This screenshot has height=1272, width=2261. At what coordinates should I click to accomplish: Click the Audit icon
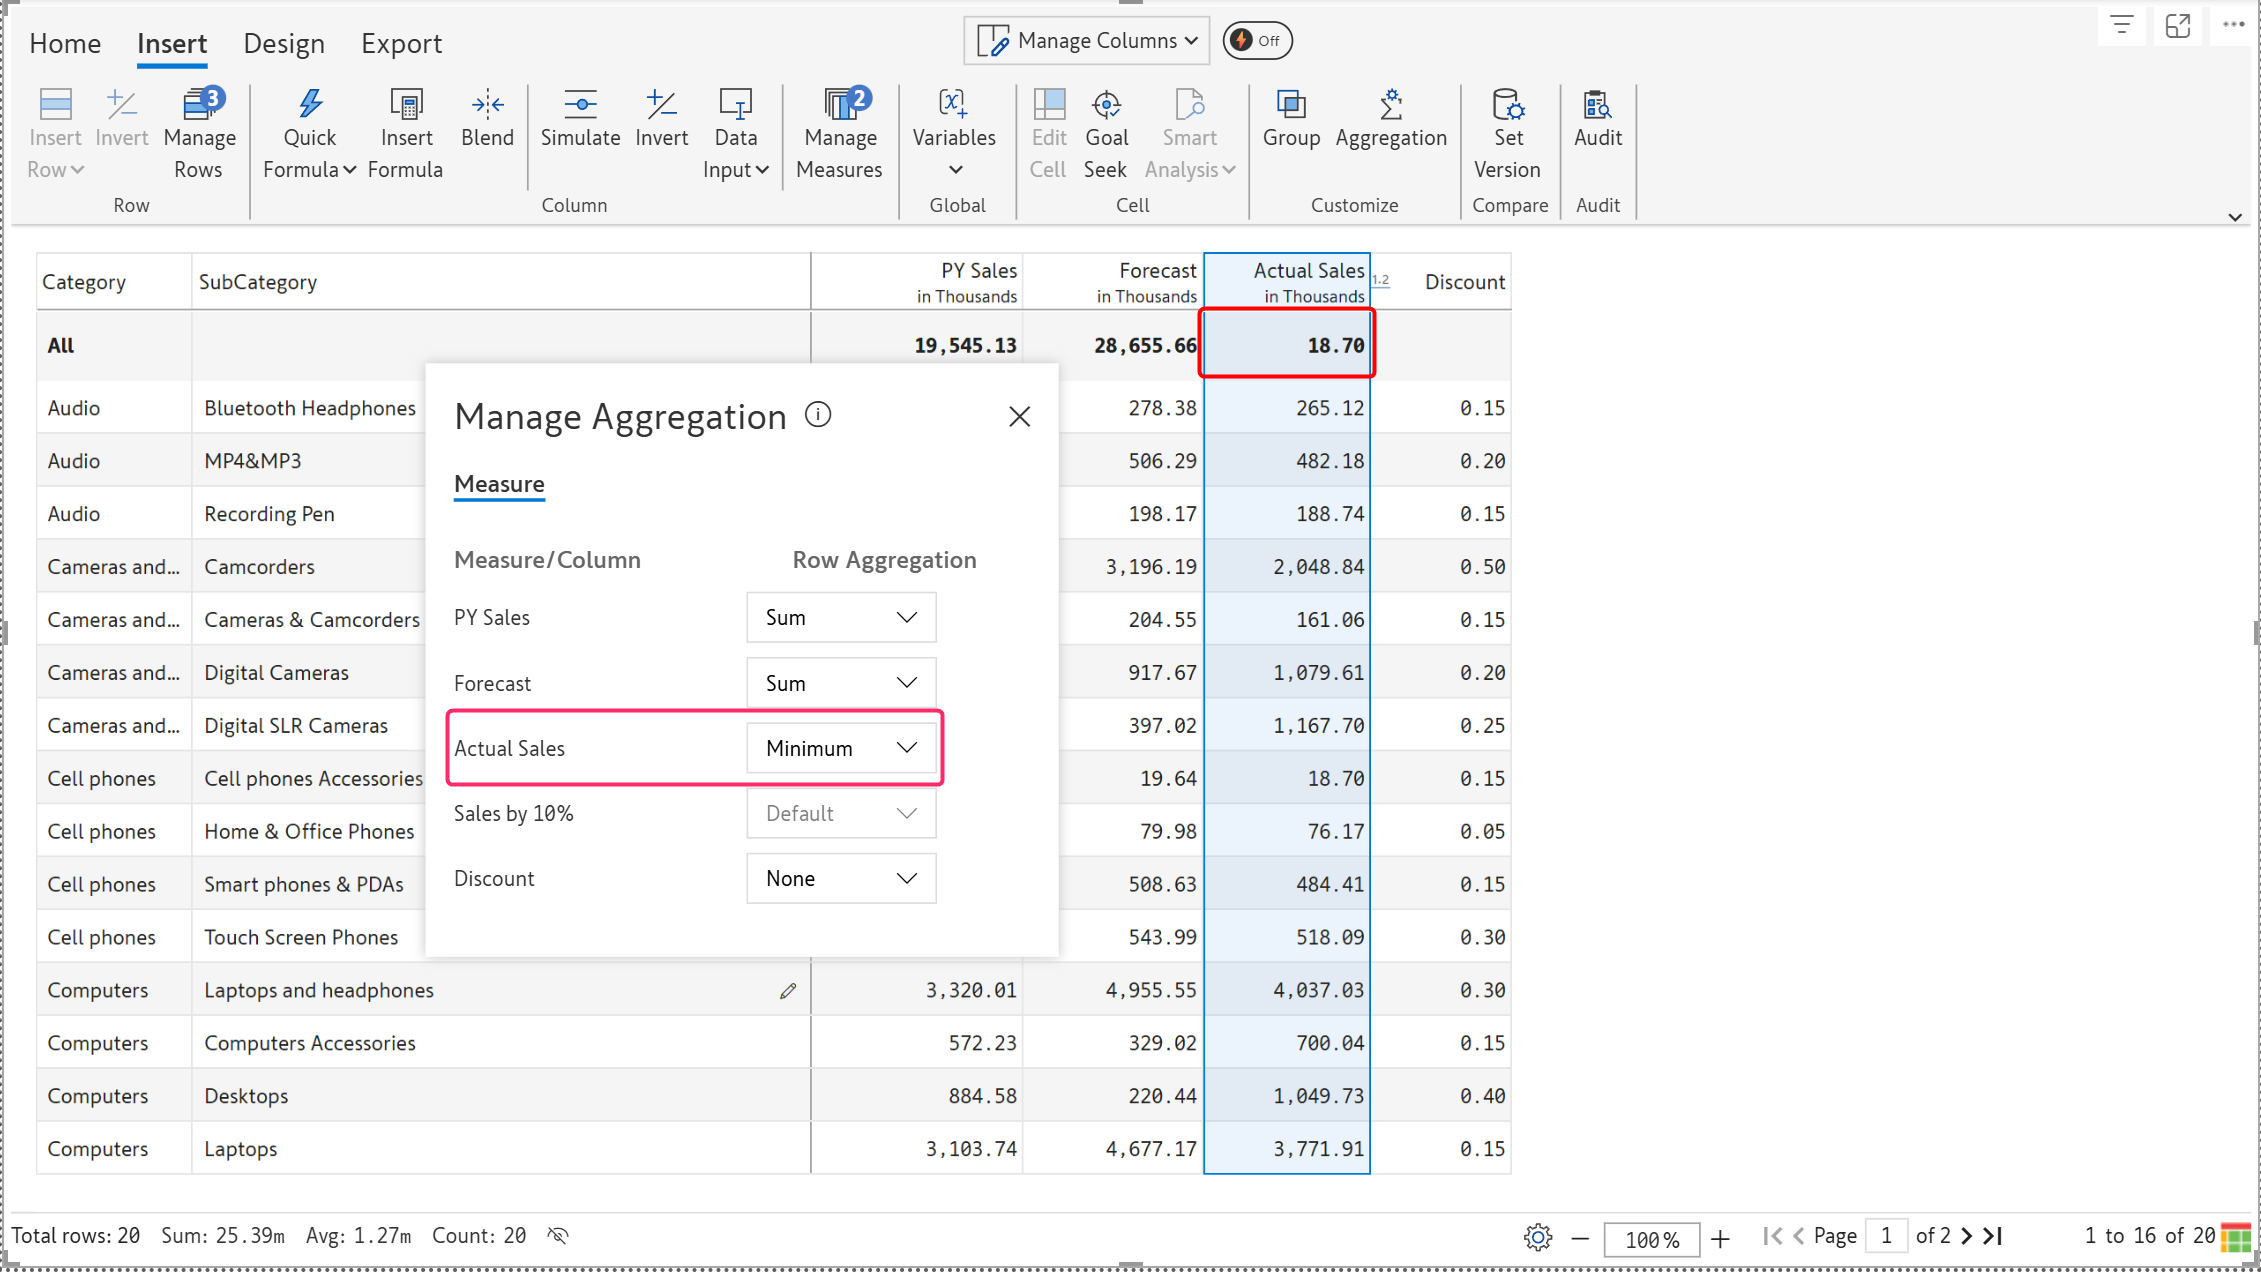coord(1597,104)
